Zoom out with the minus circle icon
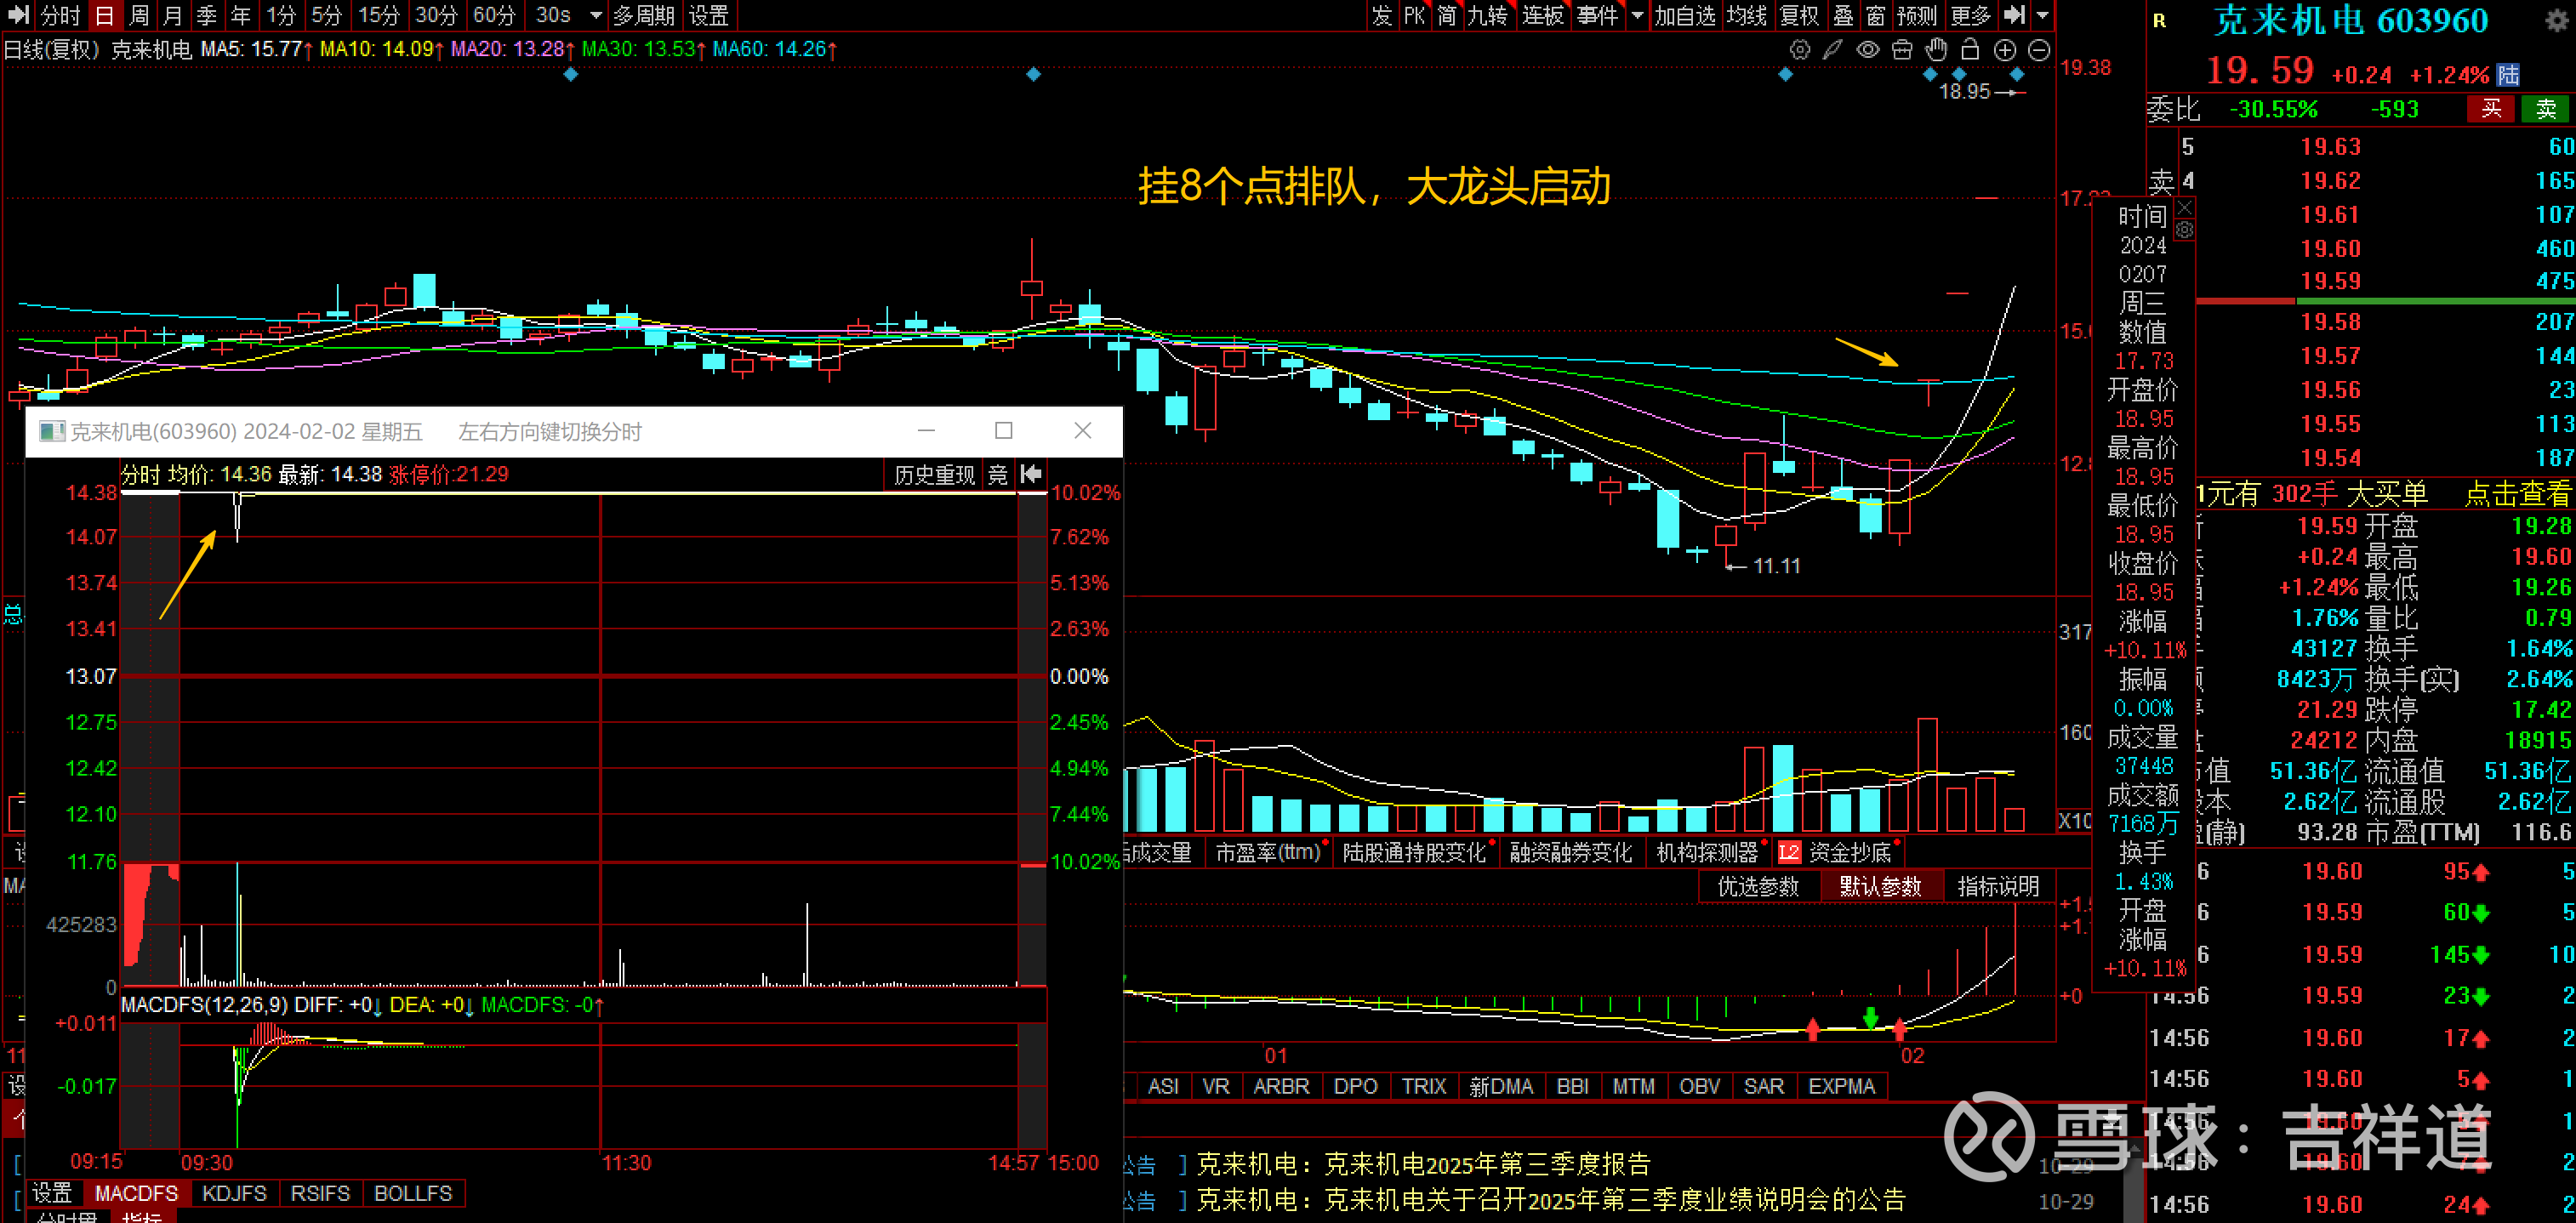Screen dimensions: 2576x1223 click(x=2039, y=50)
